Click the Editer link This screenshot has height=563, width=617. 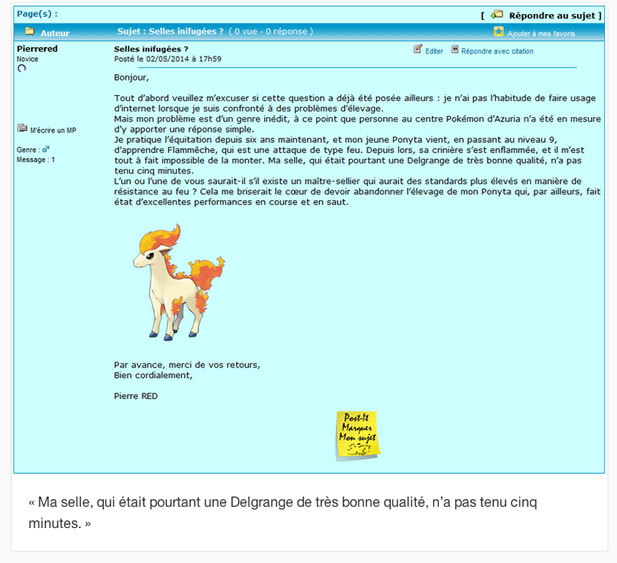pos(434,51)
